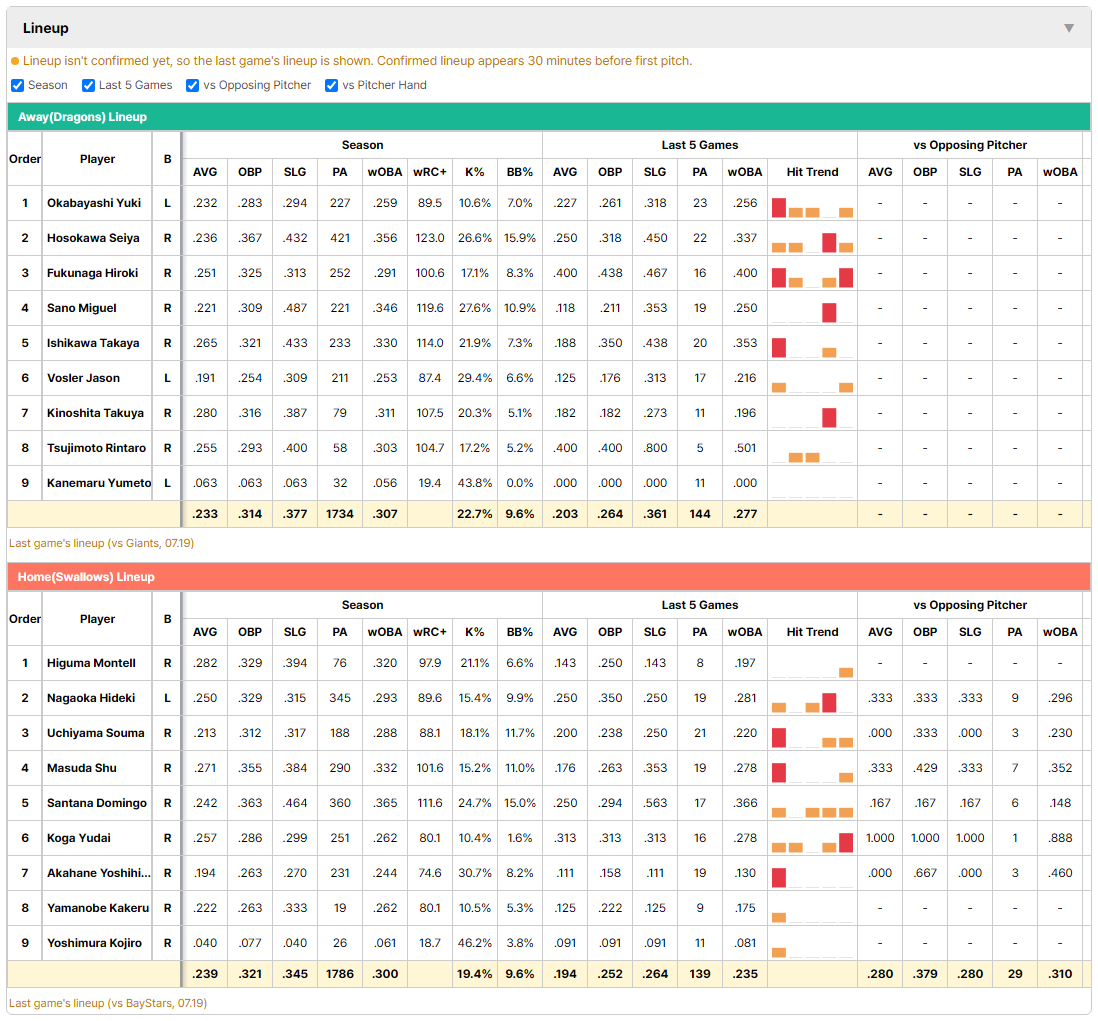The width and height of the screenshot is (1098, 1021).
Task: Open Nagaoka Hideki hit trend chart
Action: tap(812, 702)
